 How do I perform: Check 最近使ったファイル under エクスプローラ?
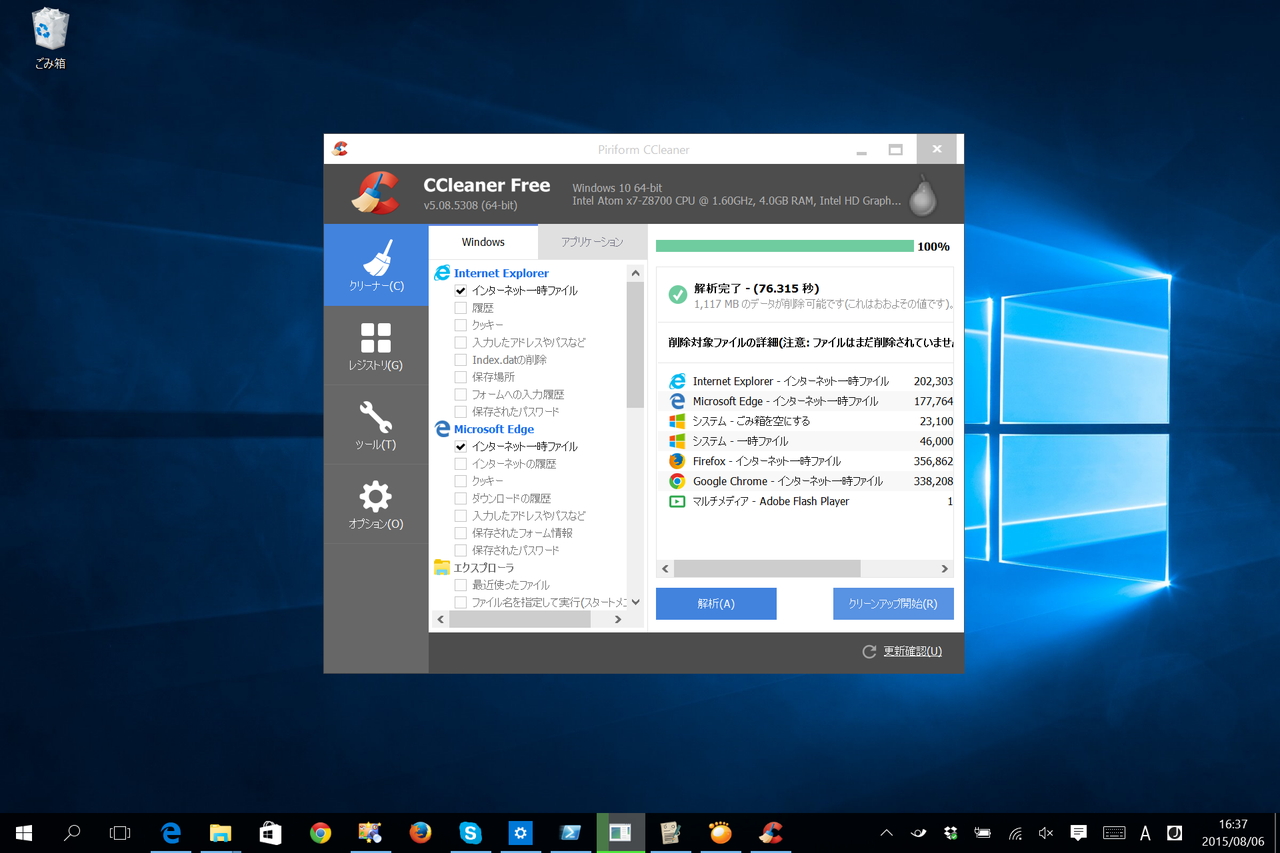coord(461,584)
